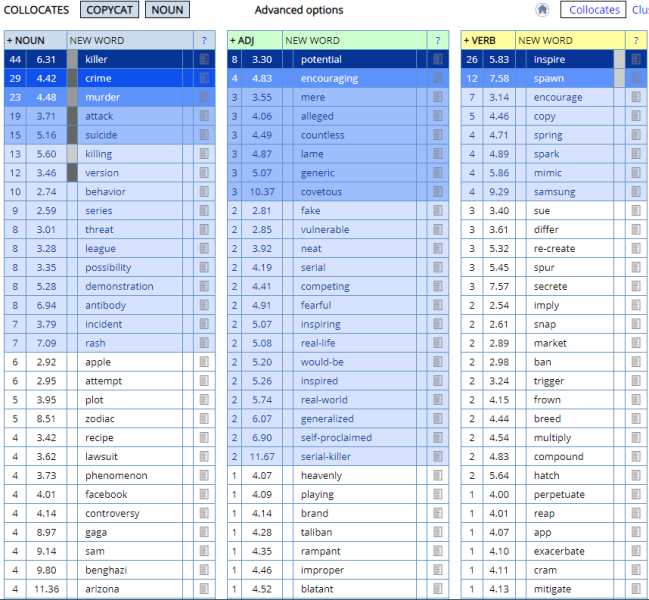The image size is (649, 600).
Task: Select the collocate word facebook
Action: click(106, 494)
